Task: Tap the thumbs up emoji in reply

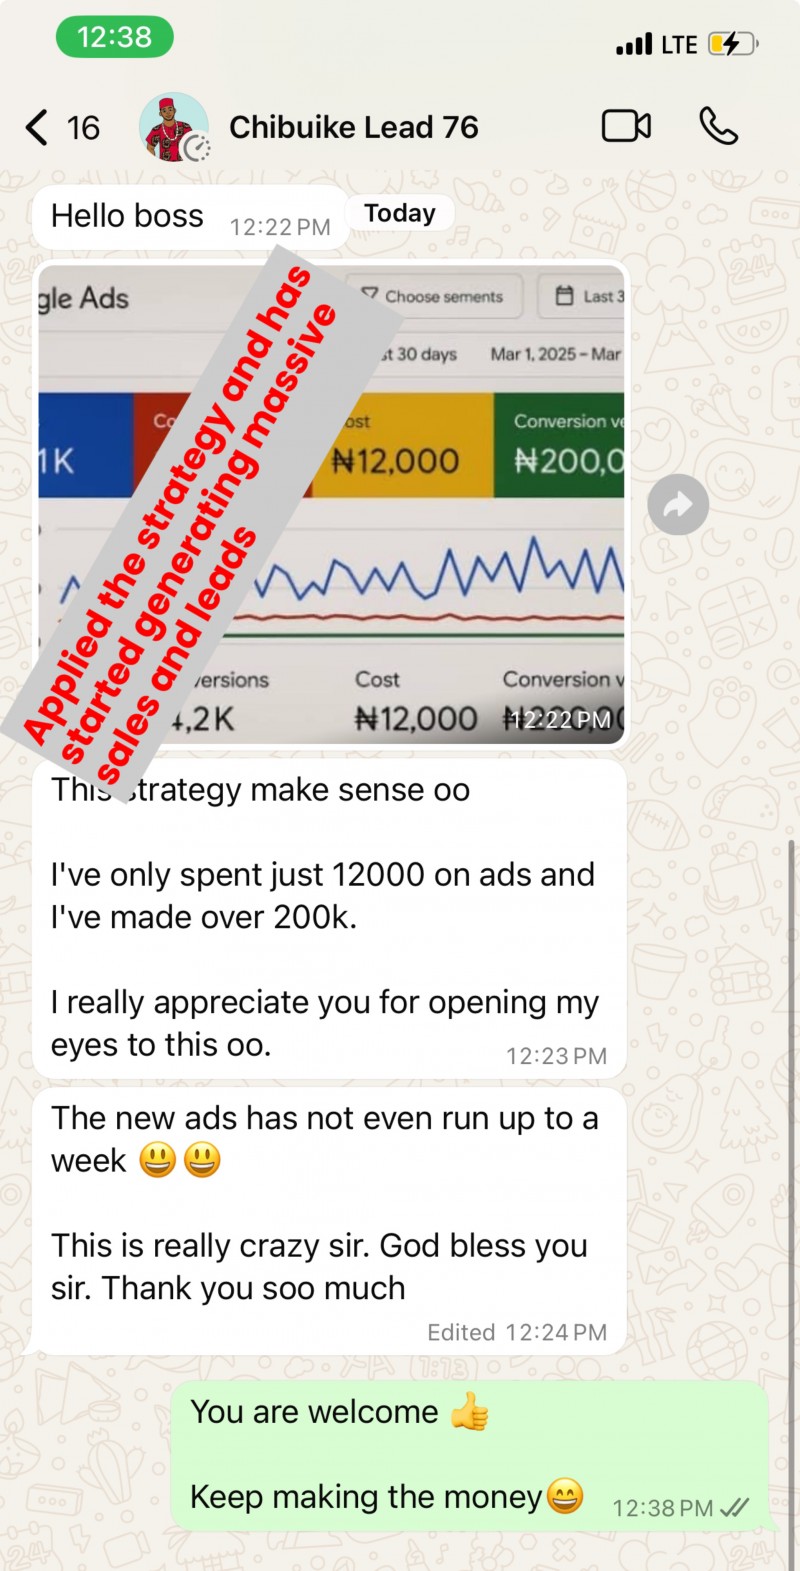Action: pyautogui.click(x=470, y=1412)
